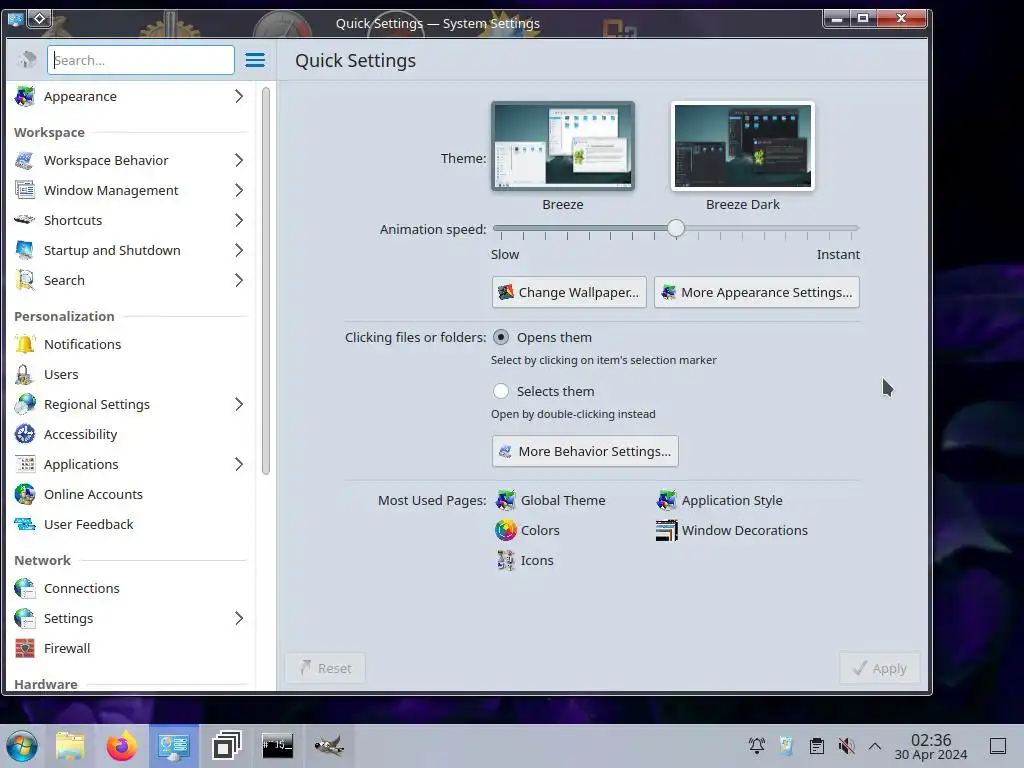Click the Regional Settings globe icon
The width and height of the screenshot is (1024, 768).
pos(25,404)
